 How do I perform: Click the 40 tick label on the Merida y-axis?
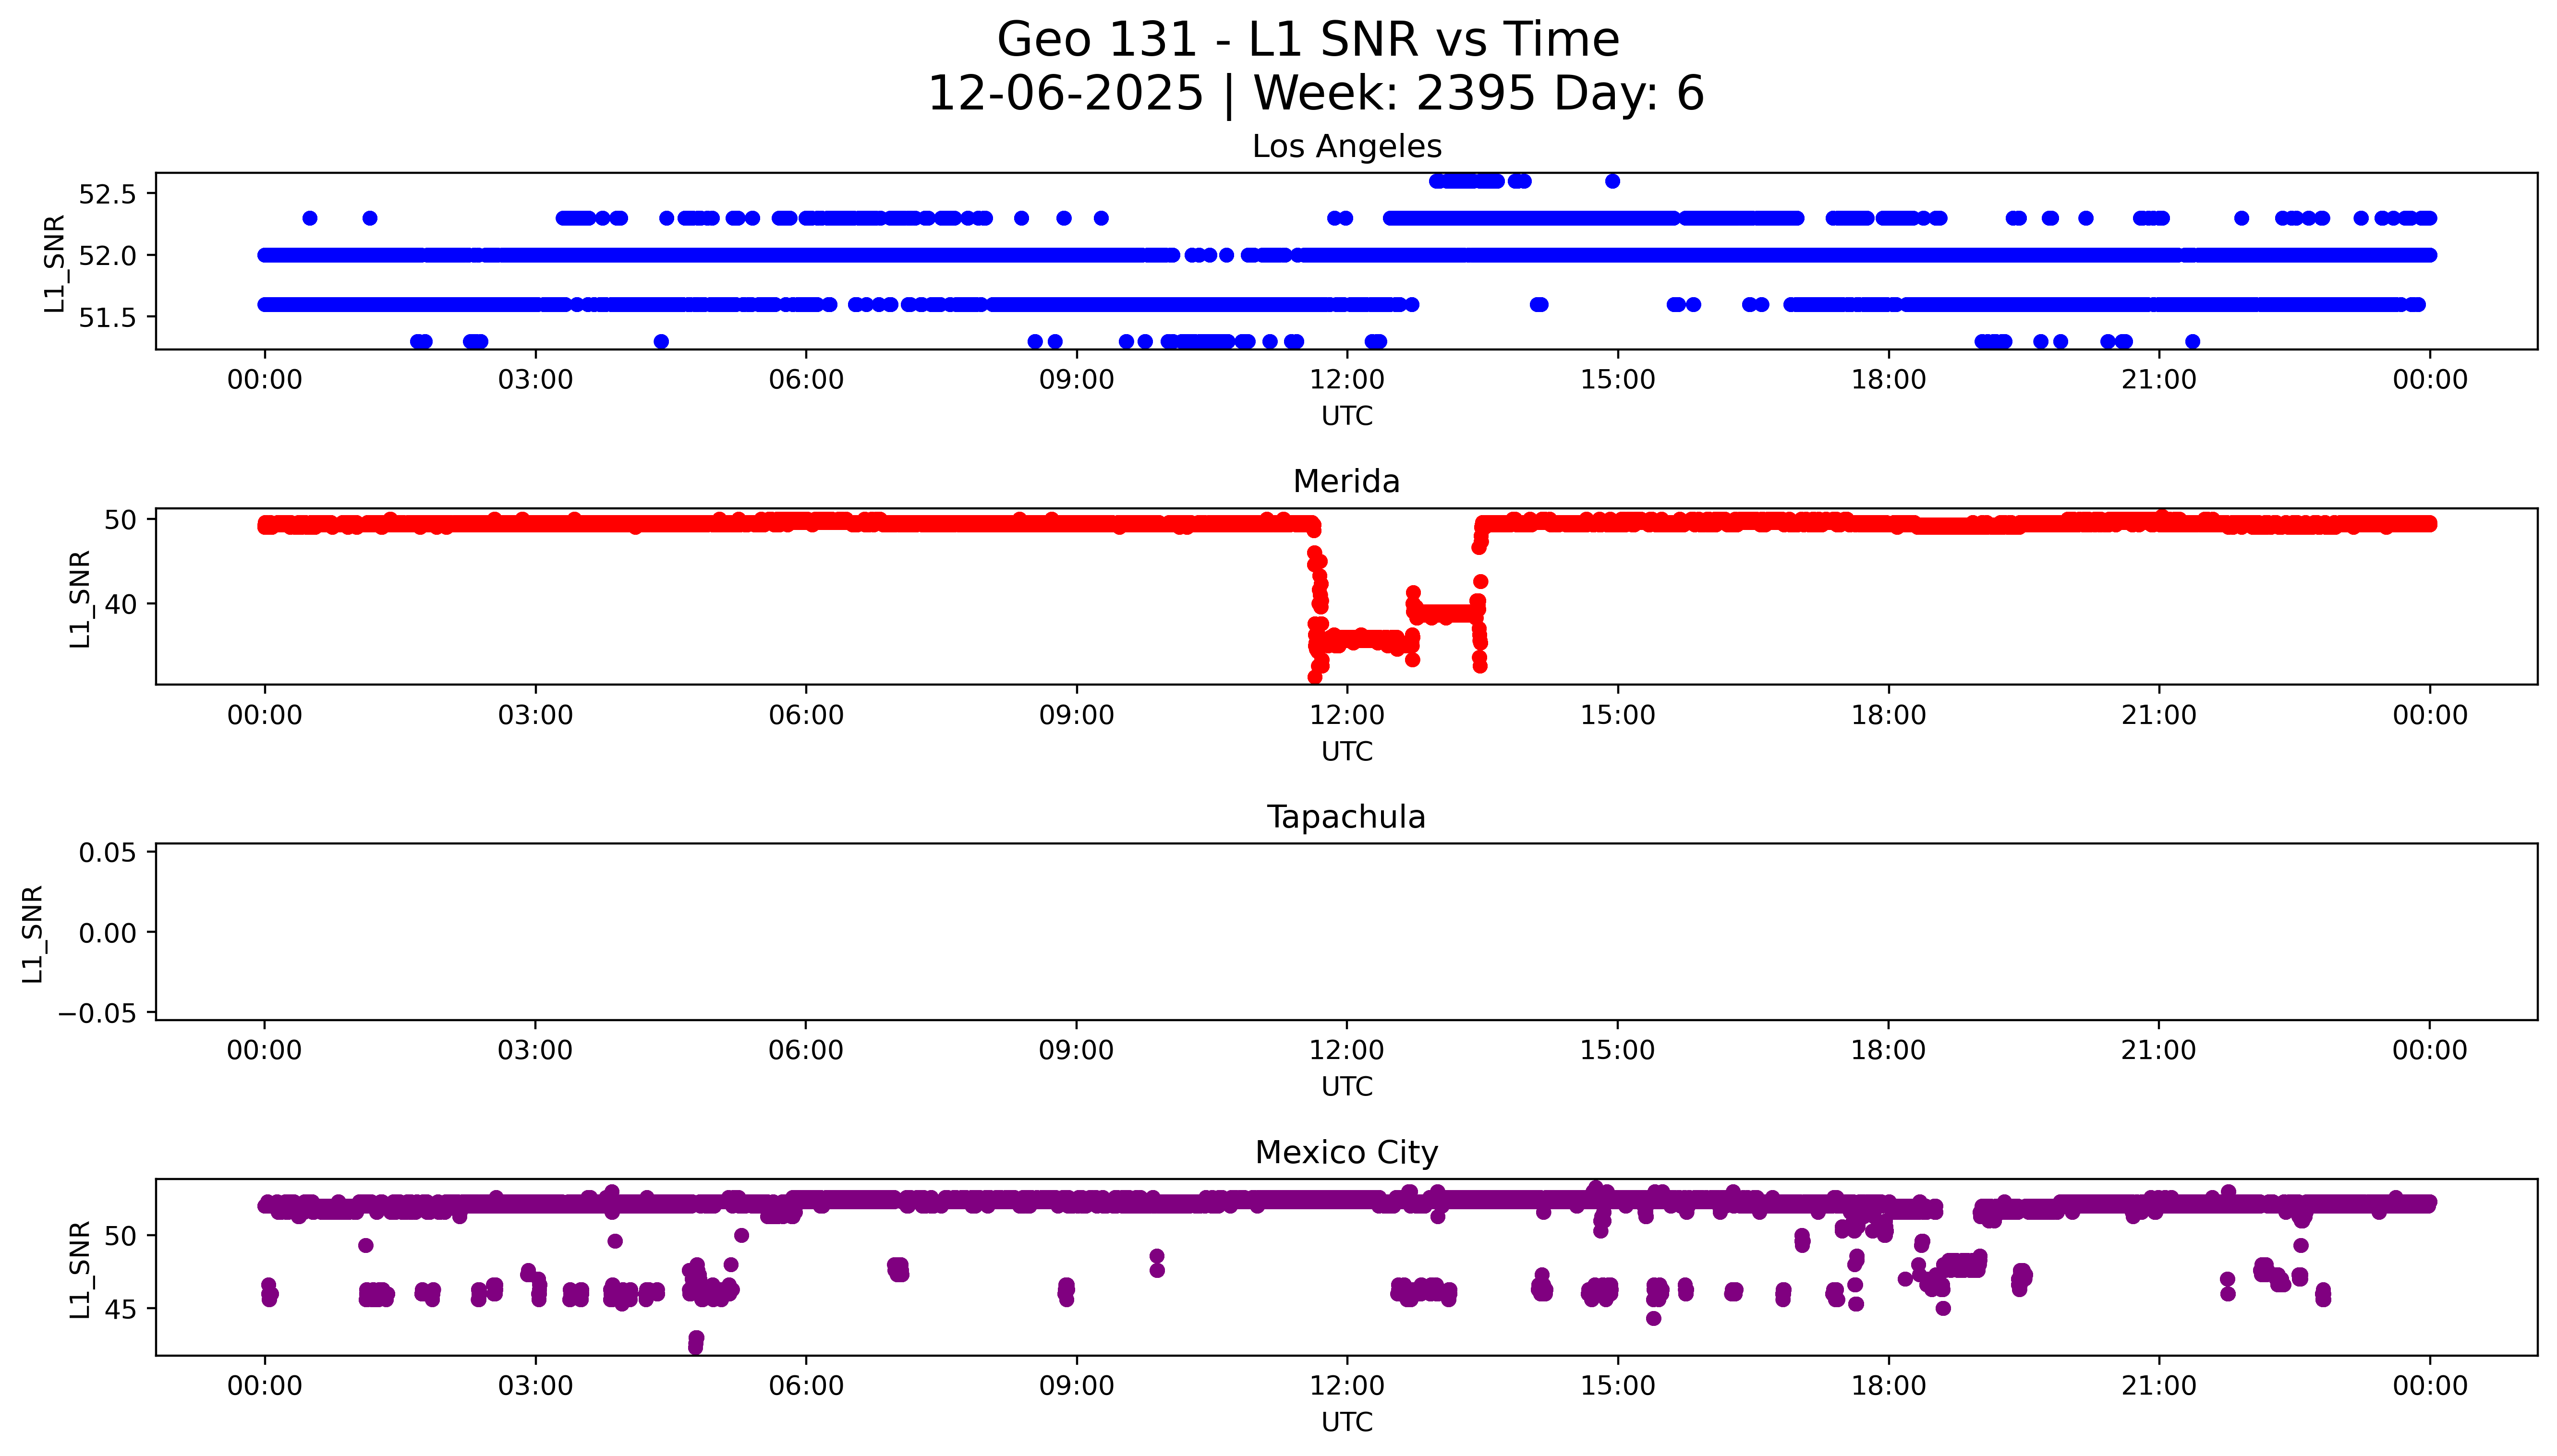click(x=121, y=605)
